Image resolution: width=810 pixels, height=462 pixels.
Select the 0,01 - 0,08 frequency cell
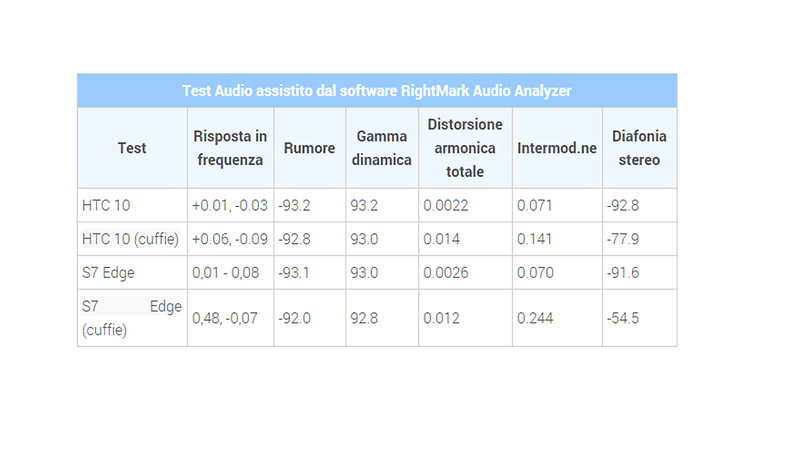click(225, 273)
